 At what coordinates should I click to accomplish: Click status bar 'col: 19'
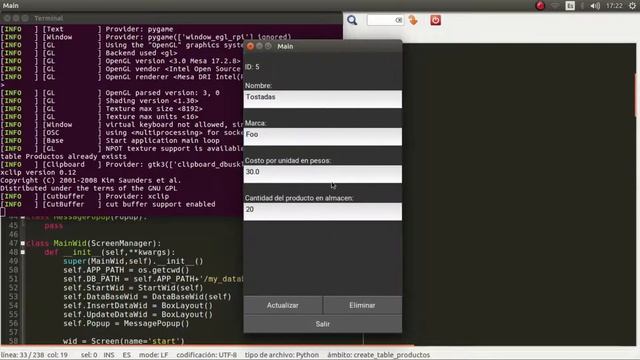(58, 355)
